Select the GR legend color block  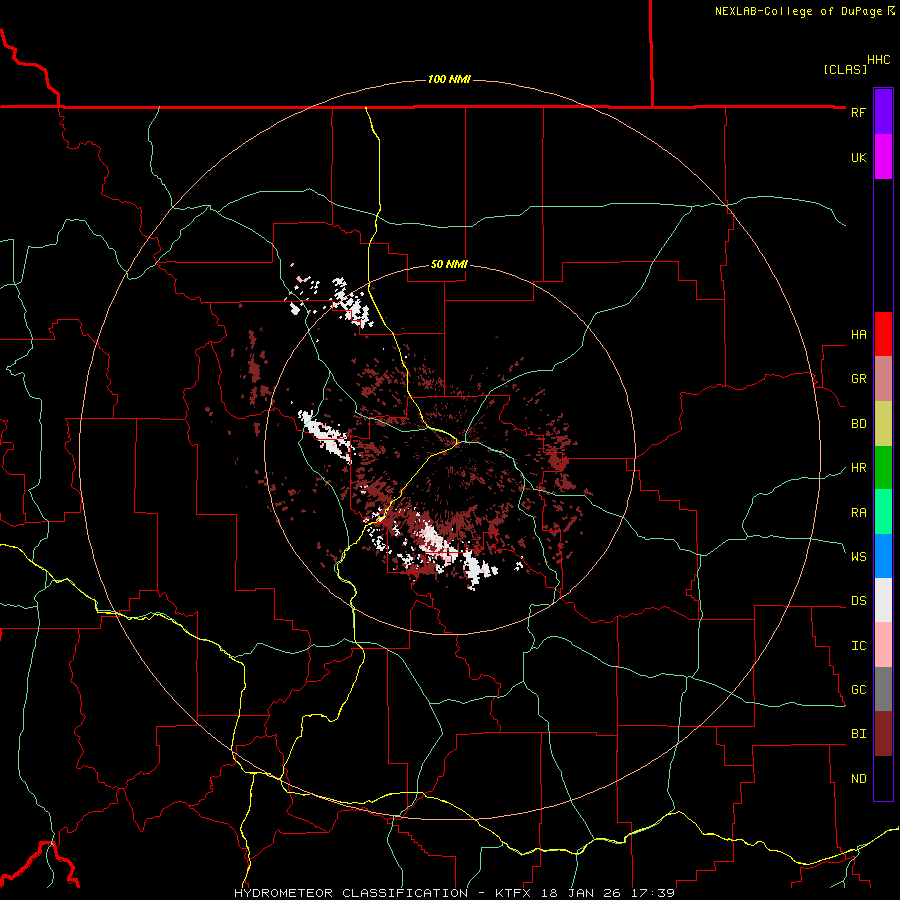[x=883, y=378]
